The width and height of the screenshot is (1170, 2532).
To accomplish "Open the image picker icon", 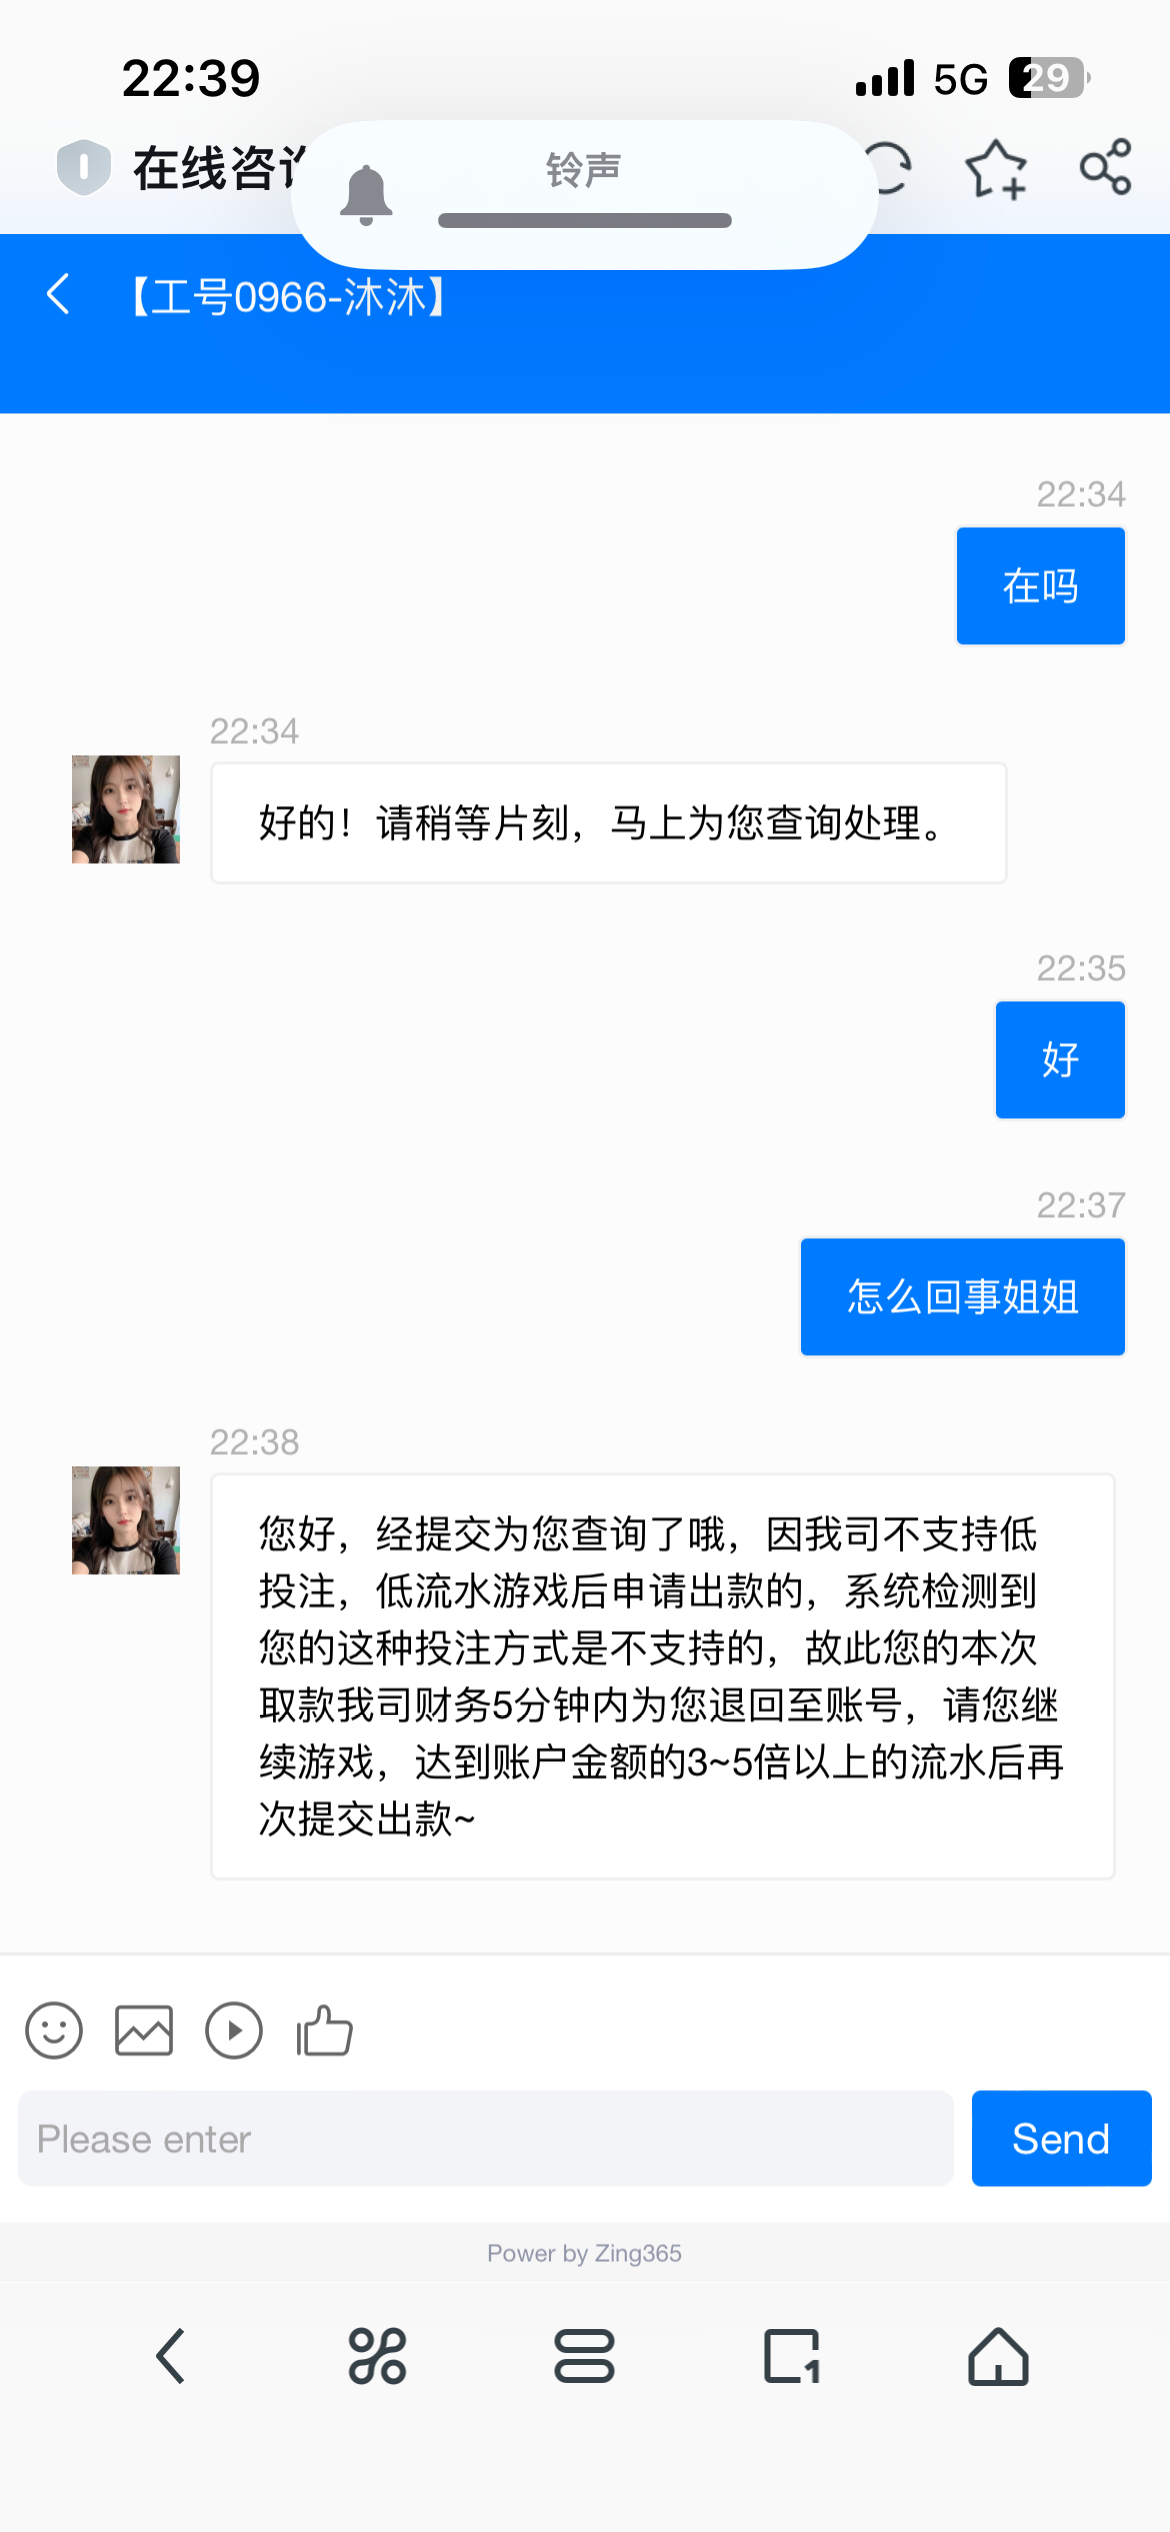I will coord(144,2030).
